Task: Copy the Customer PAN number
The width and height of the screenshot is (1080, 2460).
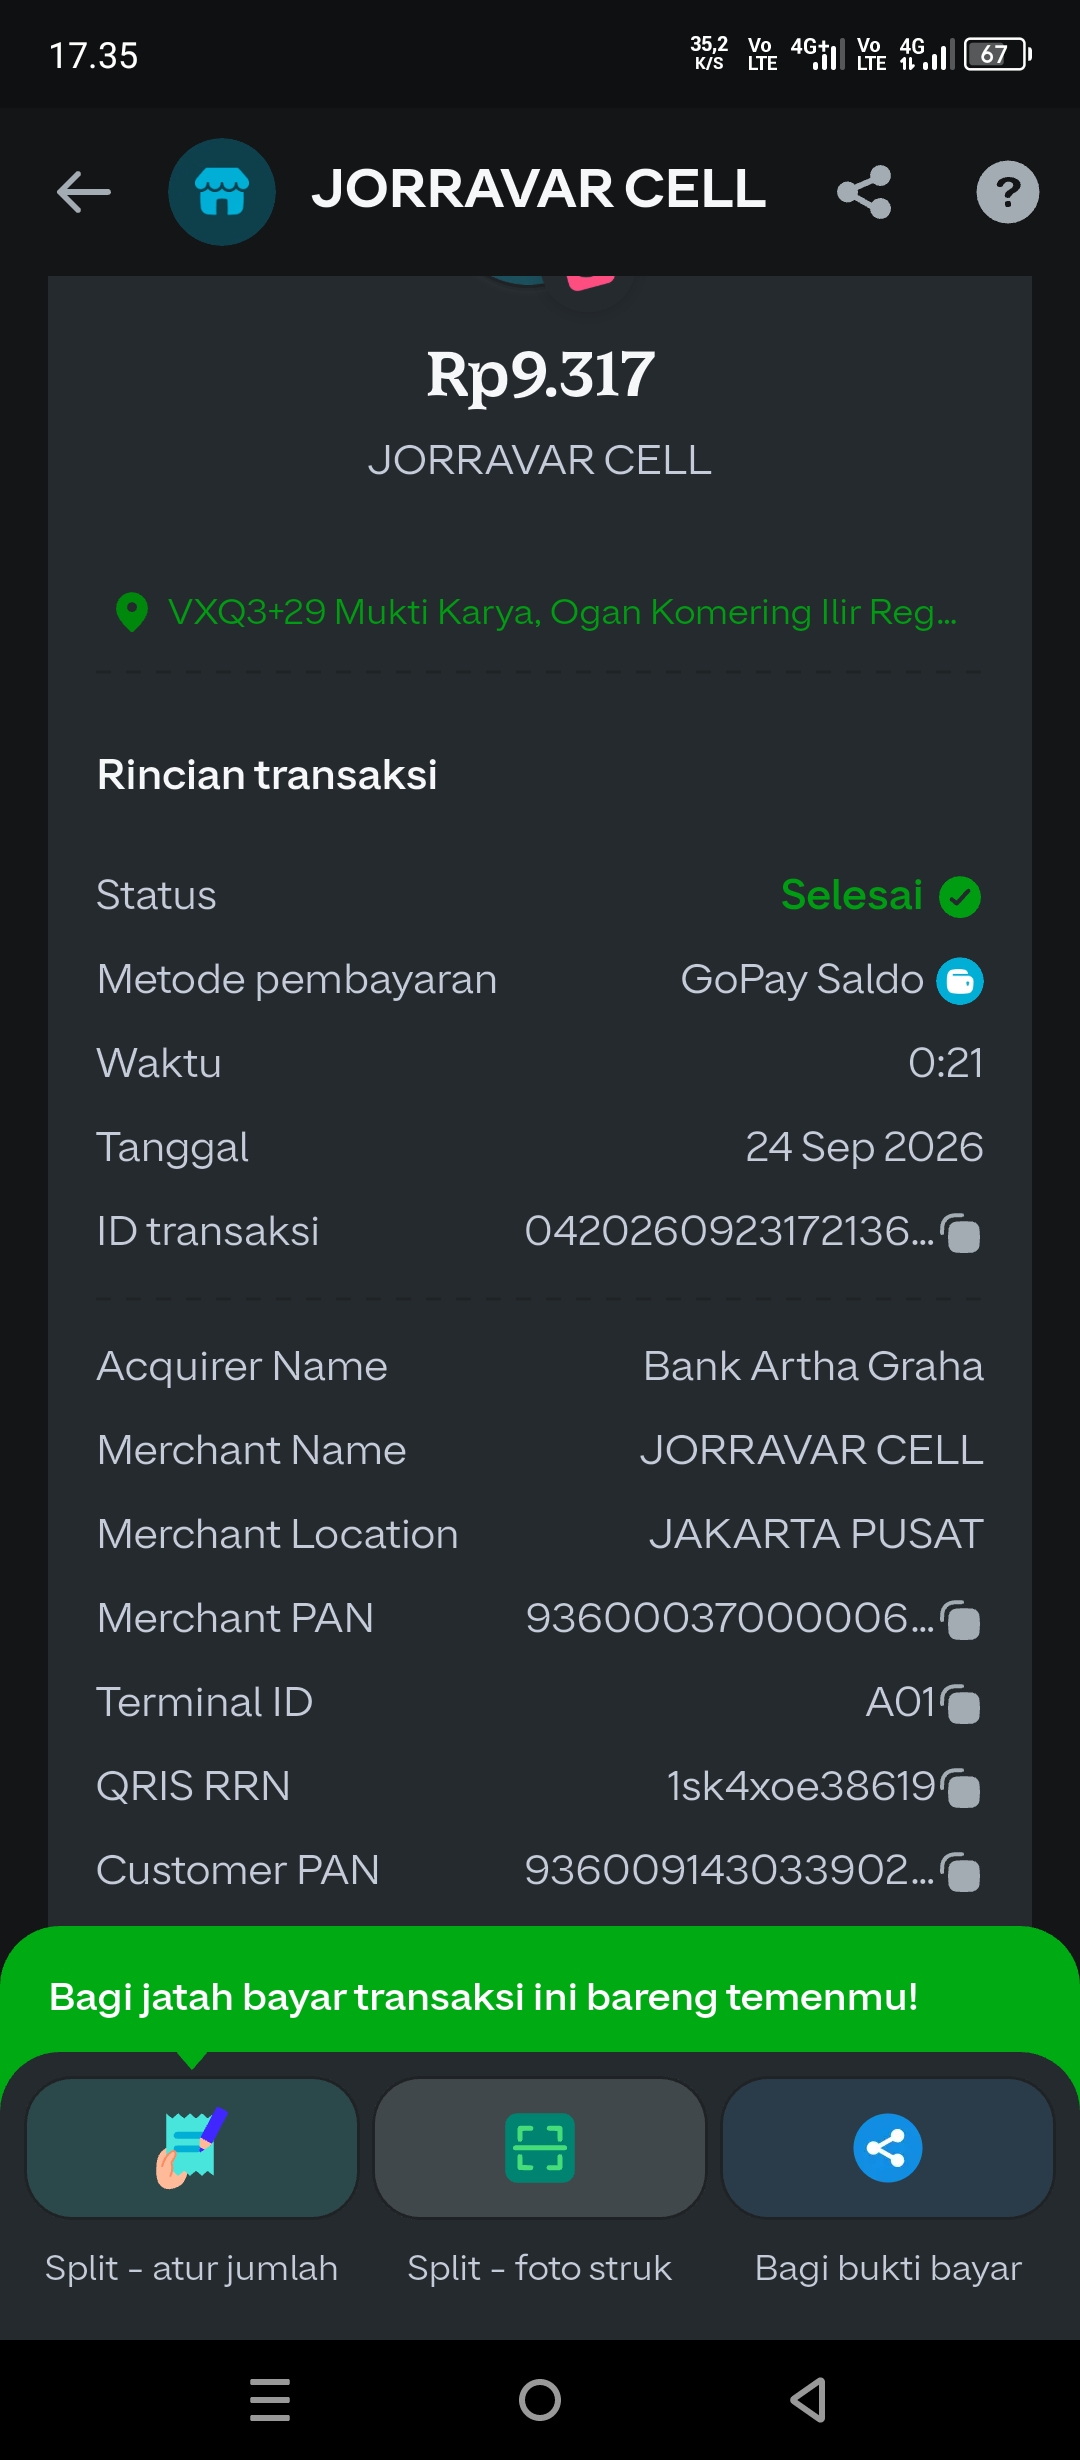Action: point(961,1872)
